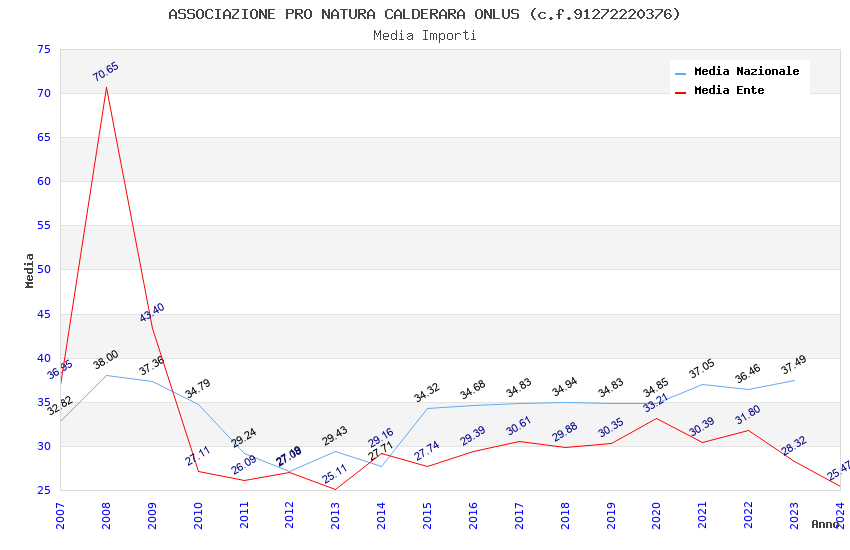Click the data label 31.80

tap(748, 415)
